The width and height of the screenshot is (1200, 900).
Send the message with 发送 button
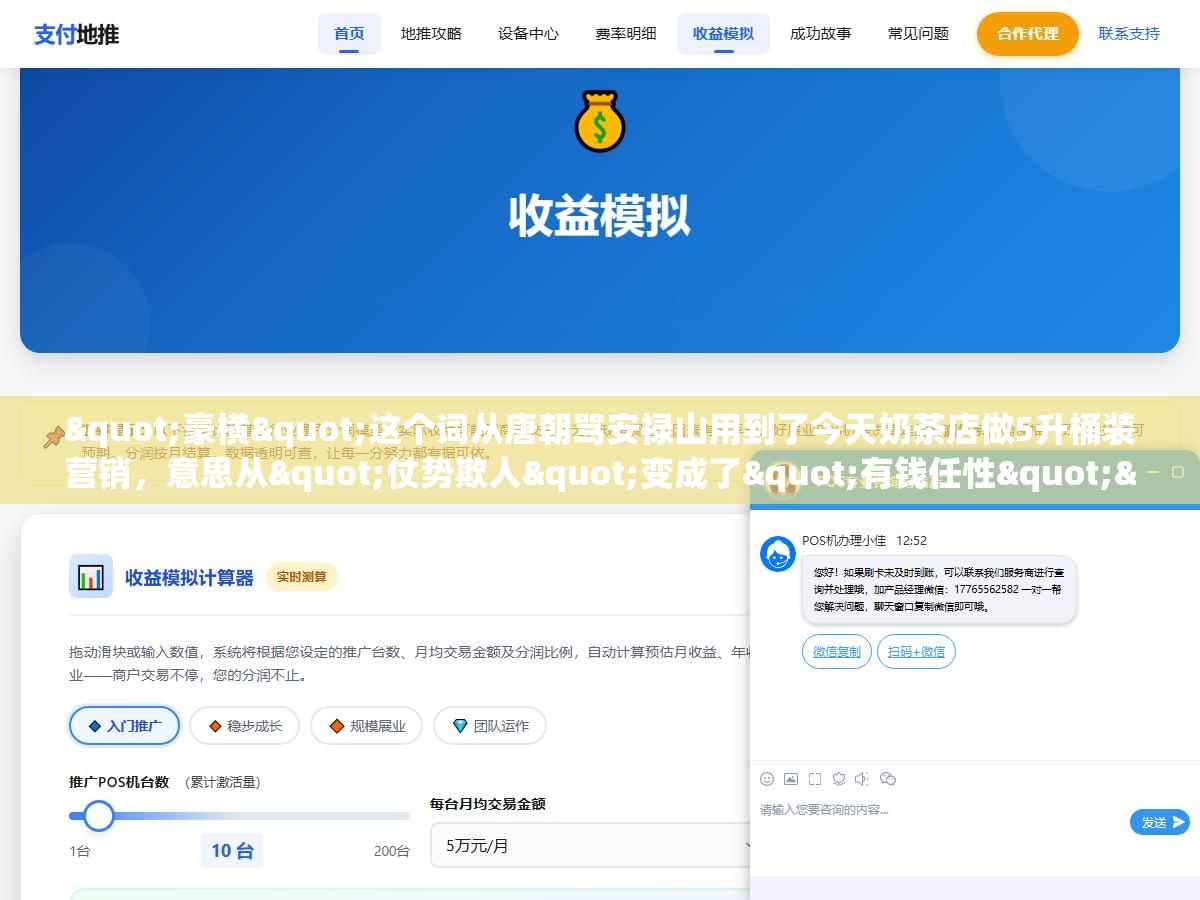coord(1160,822)
